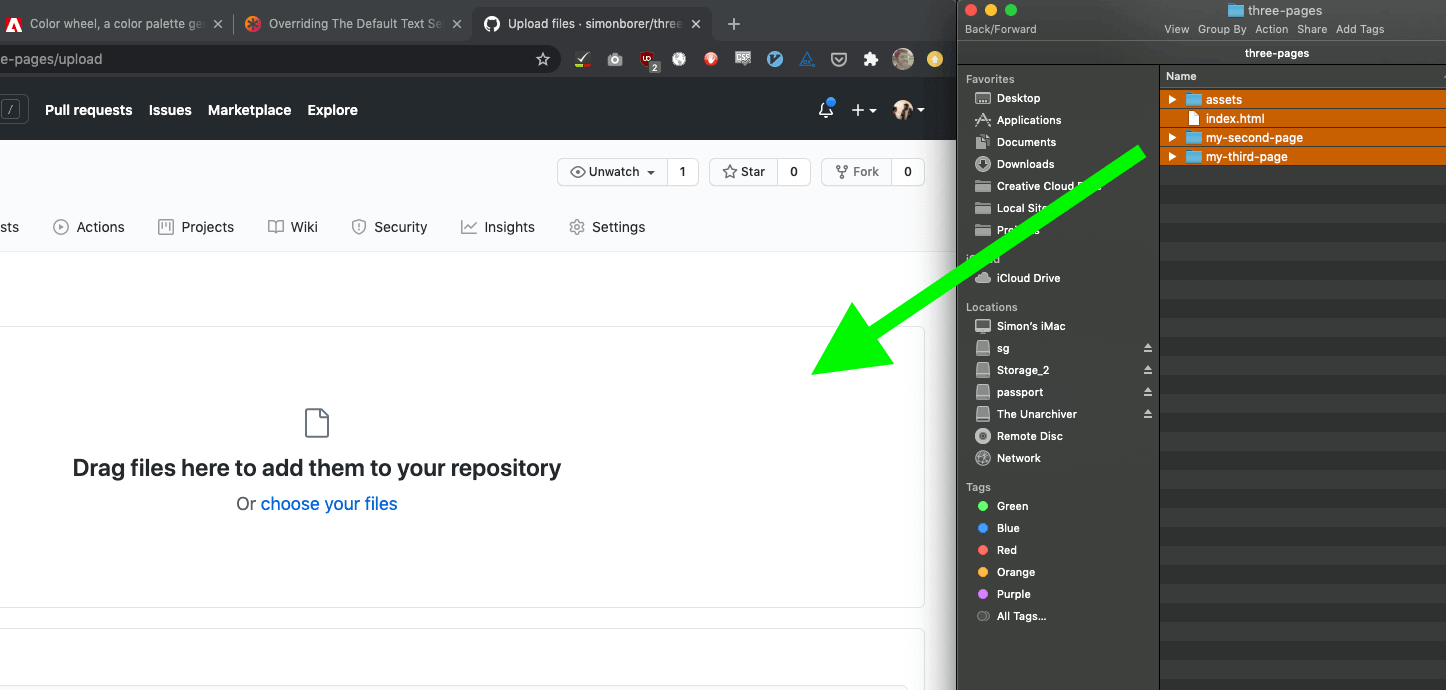Switch to the Wiki tab
Viewport: 1446px width, 690px height.
pos(293,227)
